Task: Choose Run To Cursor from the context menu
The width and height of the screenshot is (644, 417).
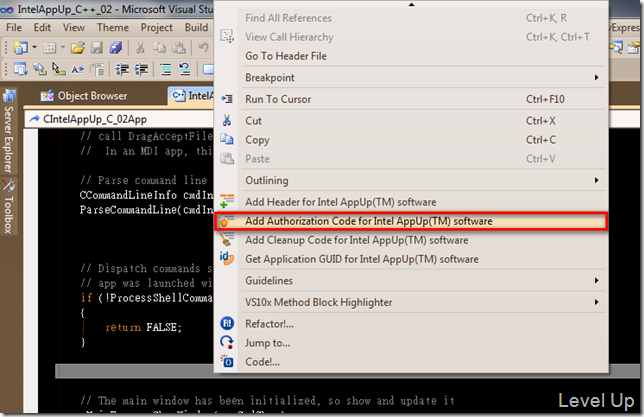Action: point(411,99)
